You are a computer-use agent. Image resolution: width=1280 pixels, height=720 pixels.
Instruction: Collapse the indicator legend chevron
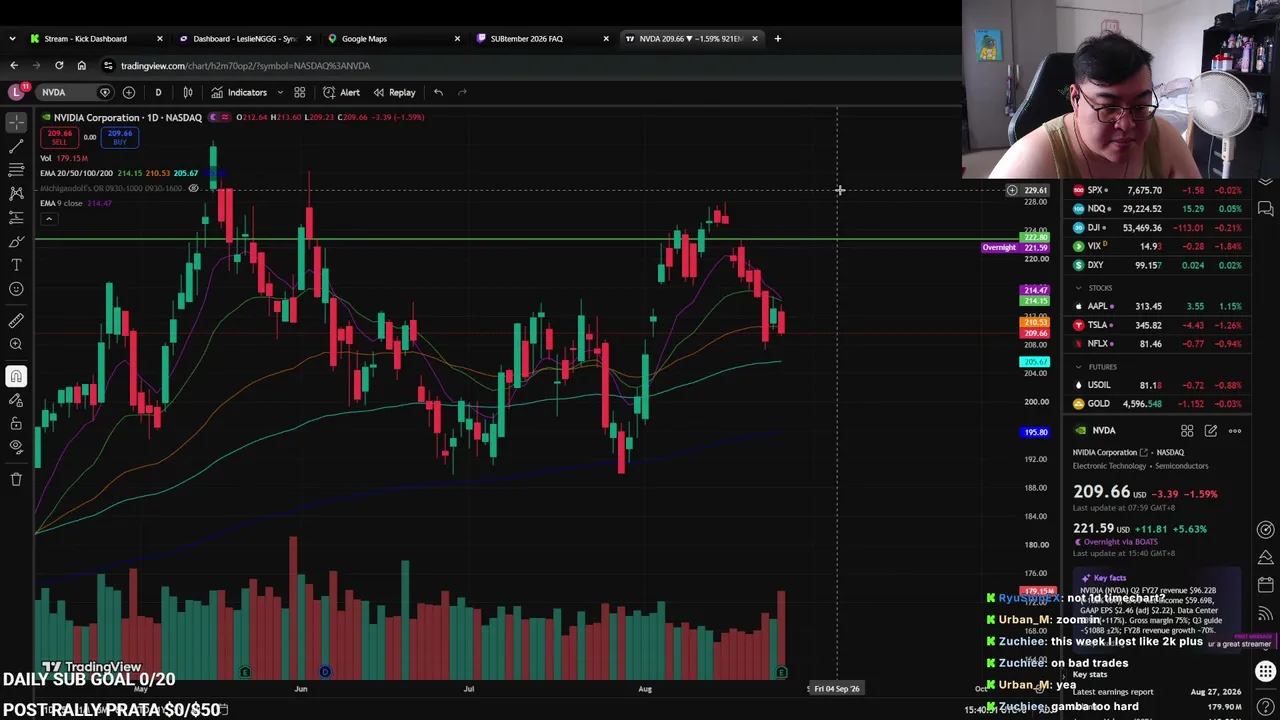click(48, 219)
